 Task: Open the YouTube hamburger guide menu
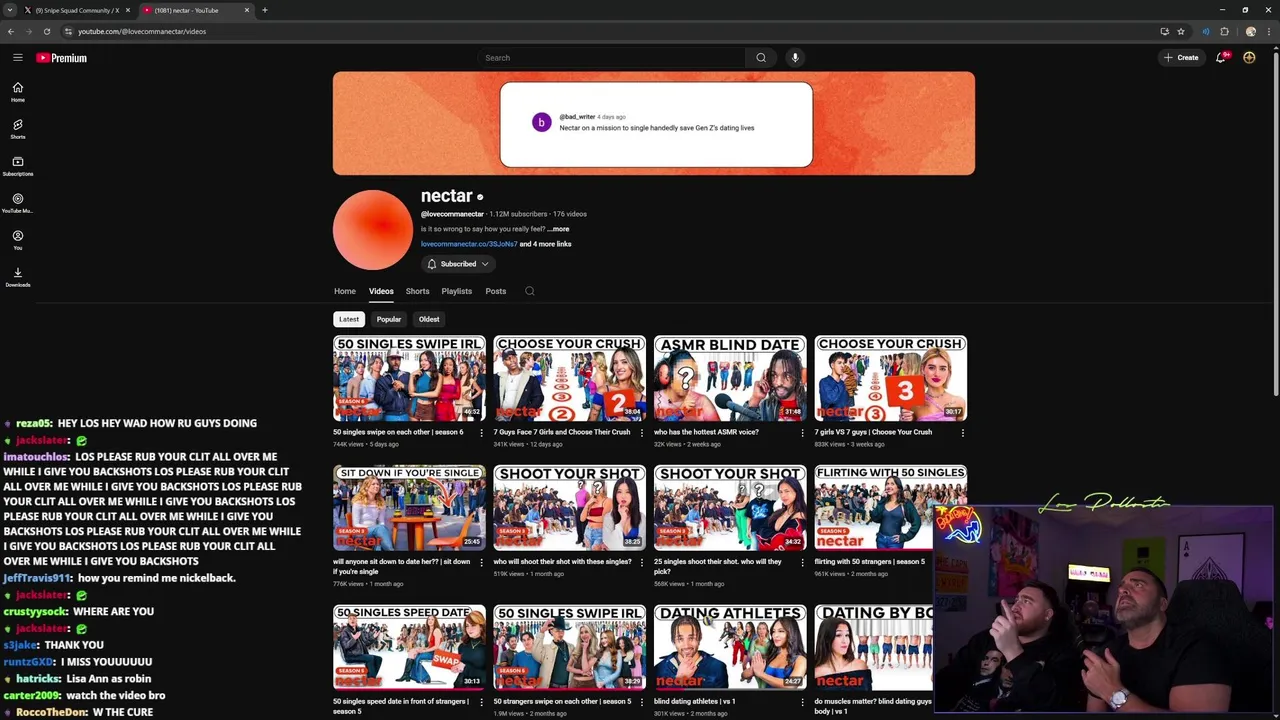17,58
